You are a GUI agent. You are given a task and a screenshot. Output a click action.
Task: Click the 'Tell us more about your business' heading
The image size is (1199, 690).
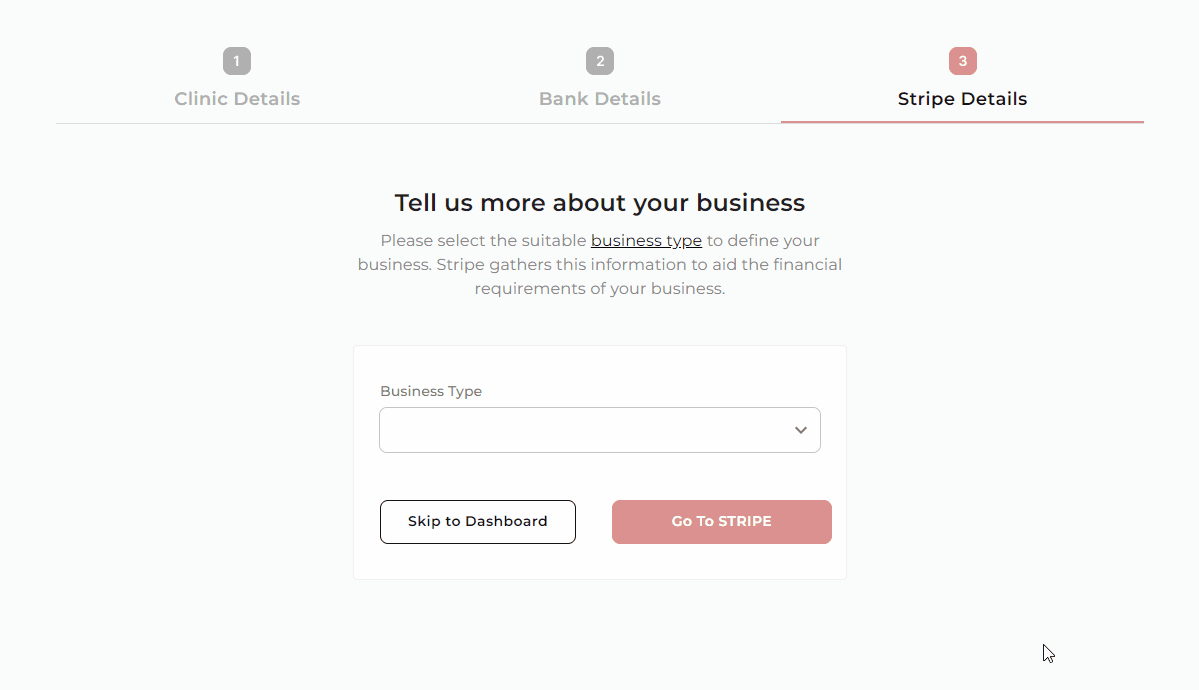pos(600,203)
